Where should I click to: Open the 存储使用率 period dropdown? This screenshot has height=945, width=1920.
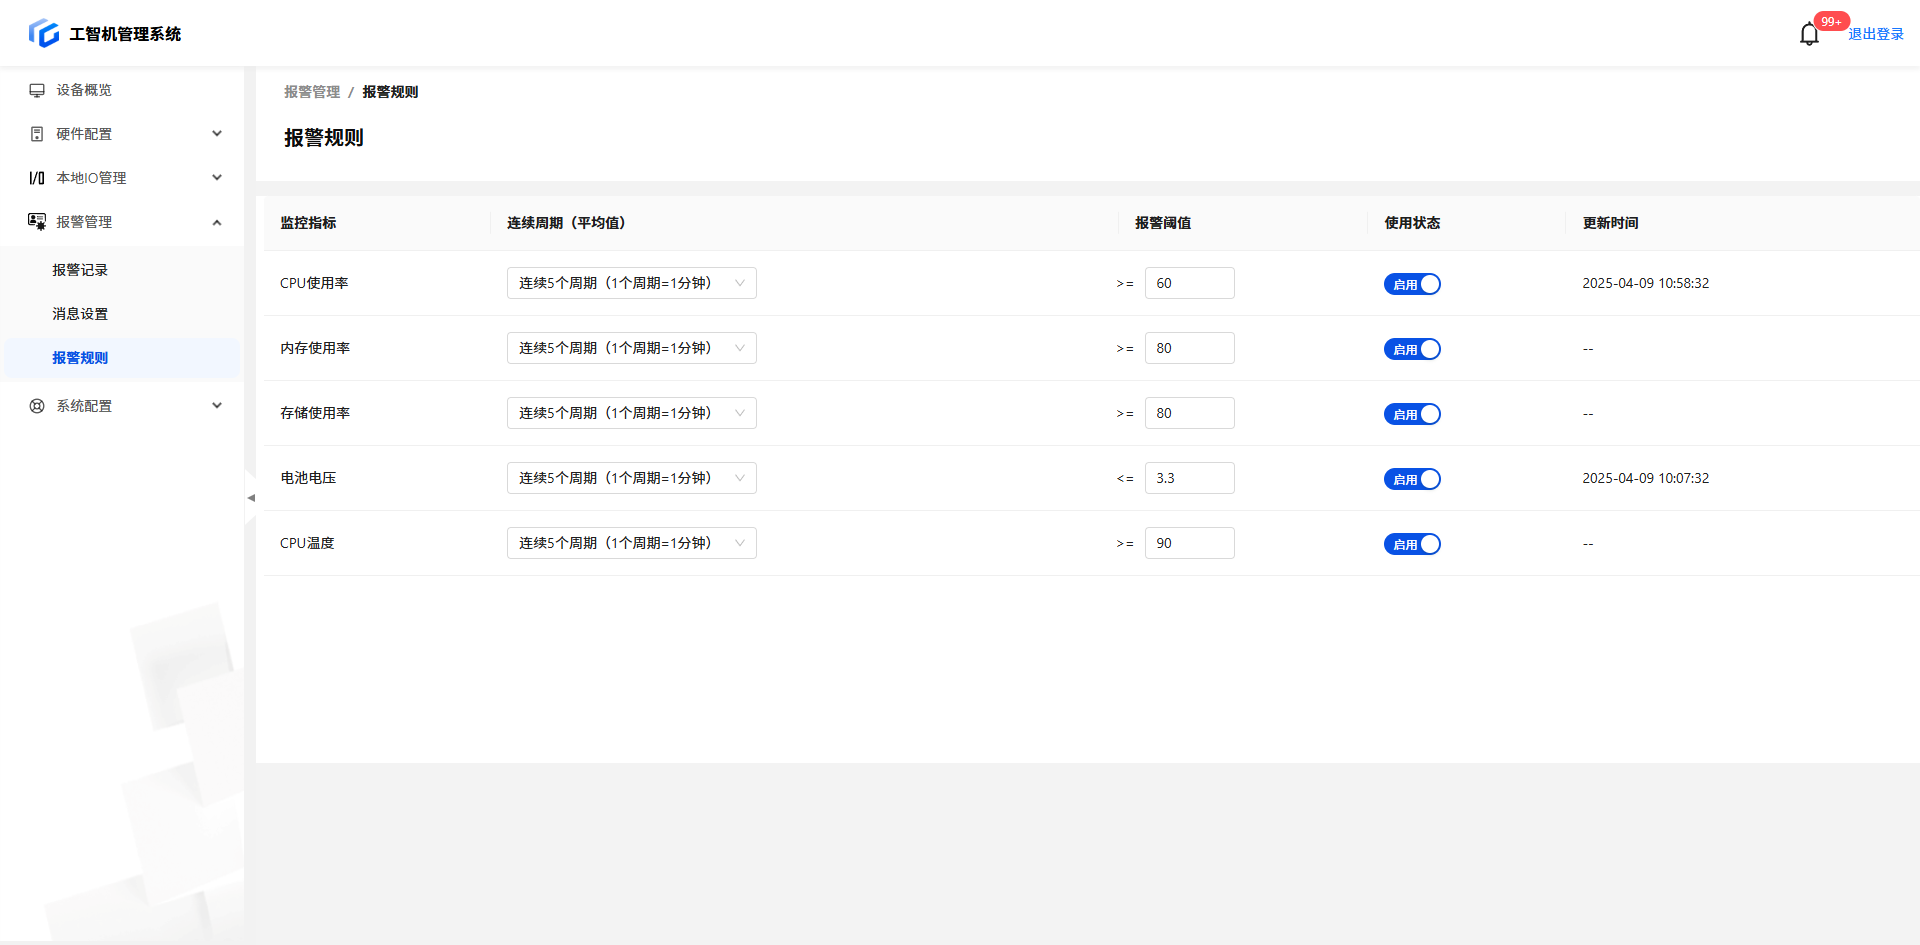[631, 413]
